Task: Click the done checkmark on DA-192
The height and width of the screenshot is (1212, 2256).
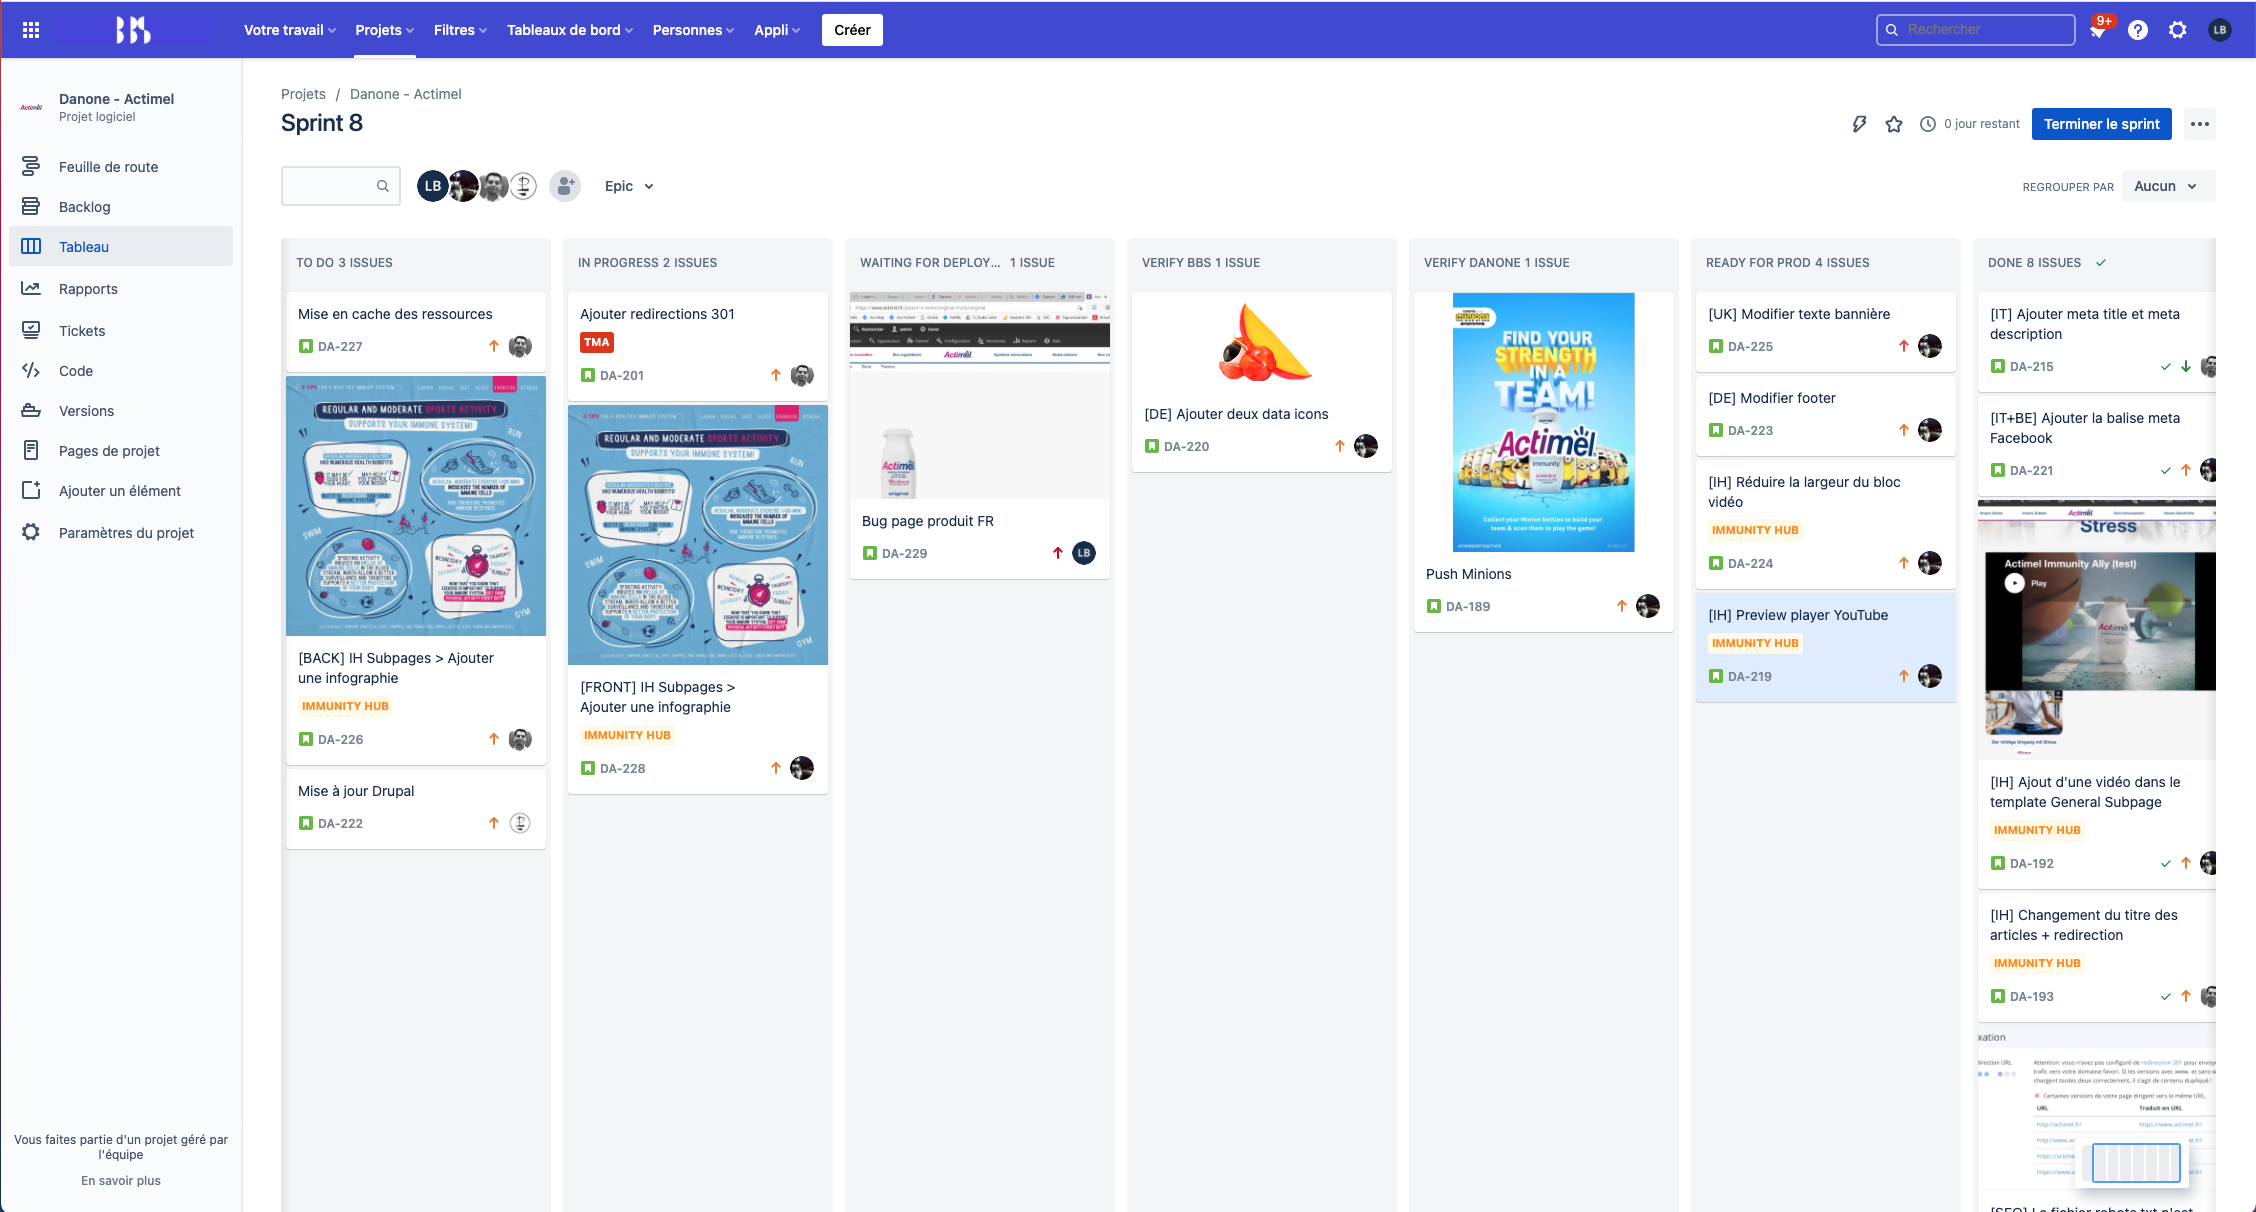Action: point(2166,864)
